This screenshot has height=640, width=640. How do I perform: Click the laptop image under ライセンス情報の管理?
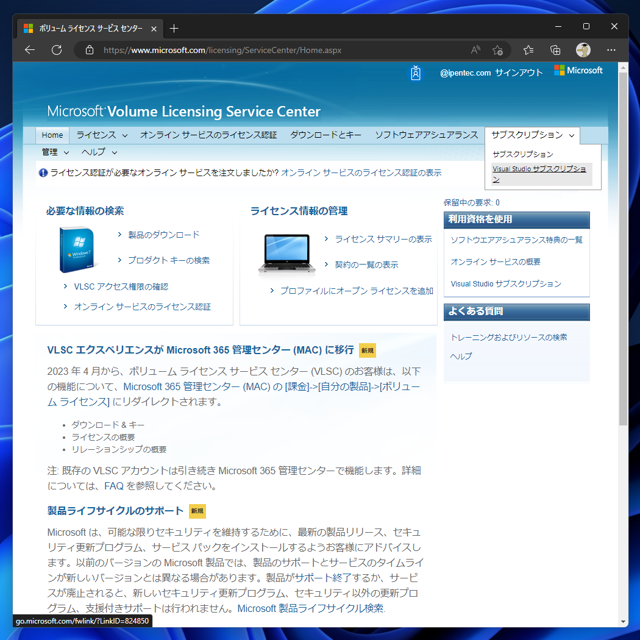[x=287, y=253]
